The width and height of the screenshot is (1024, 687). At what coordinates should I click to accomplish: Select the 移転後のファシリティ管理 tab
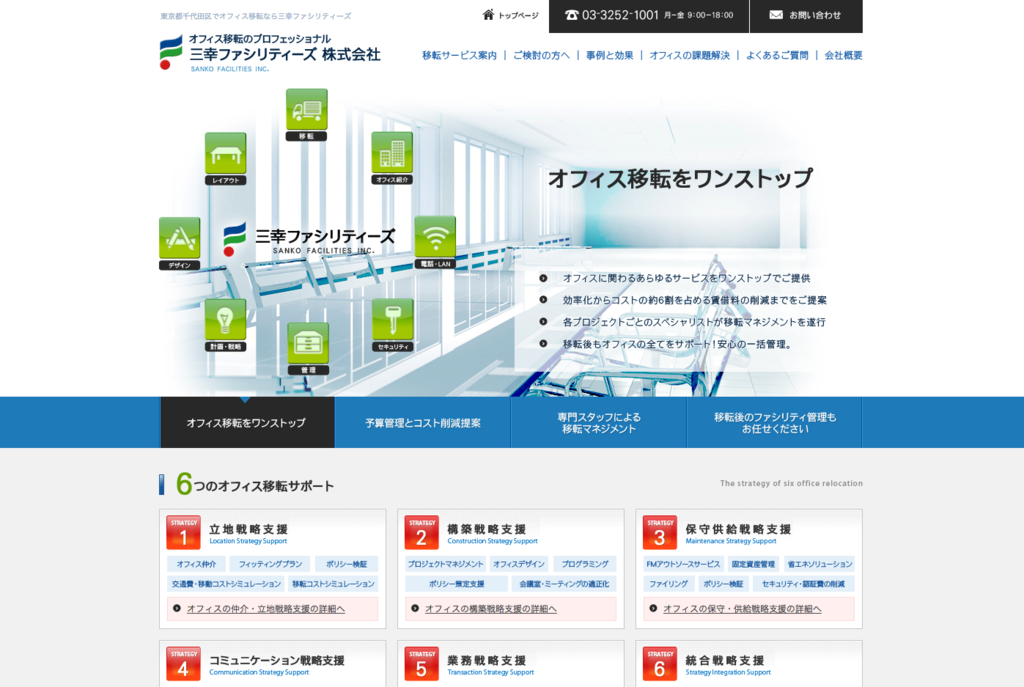[775, 423]
